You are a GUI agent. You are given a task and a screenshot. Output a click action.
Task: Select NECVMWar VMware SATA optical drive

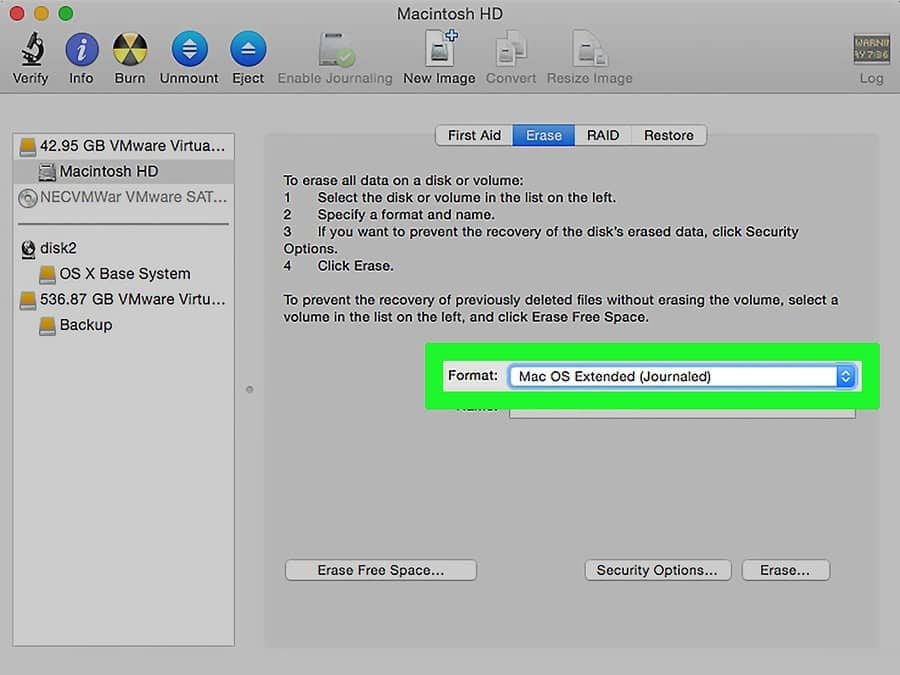pyautogui.click(x=123, y=197)
